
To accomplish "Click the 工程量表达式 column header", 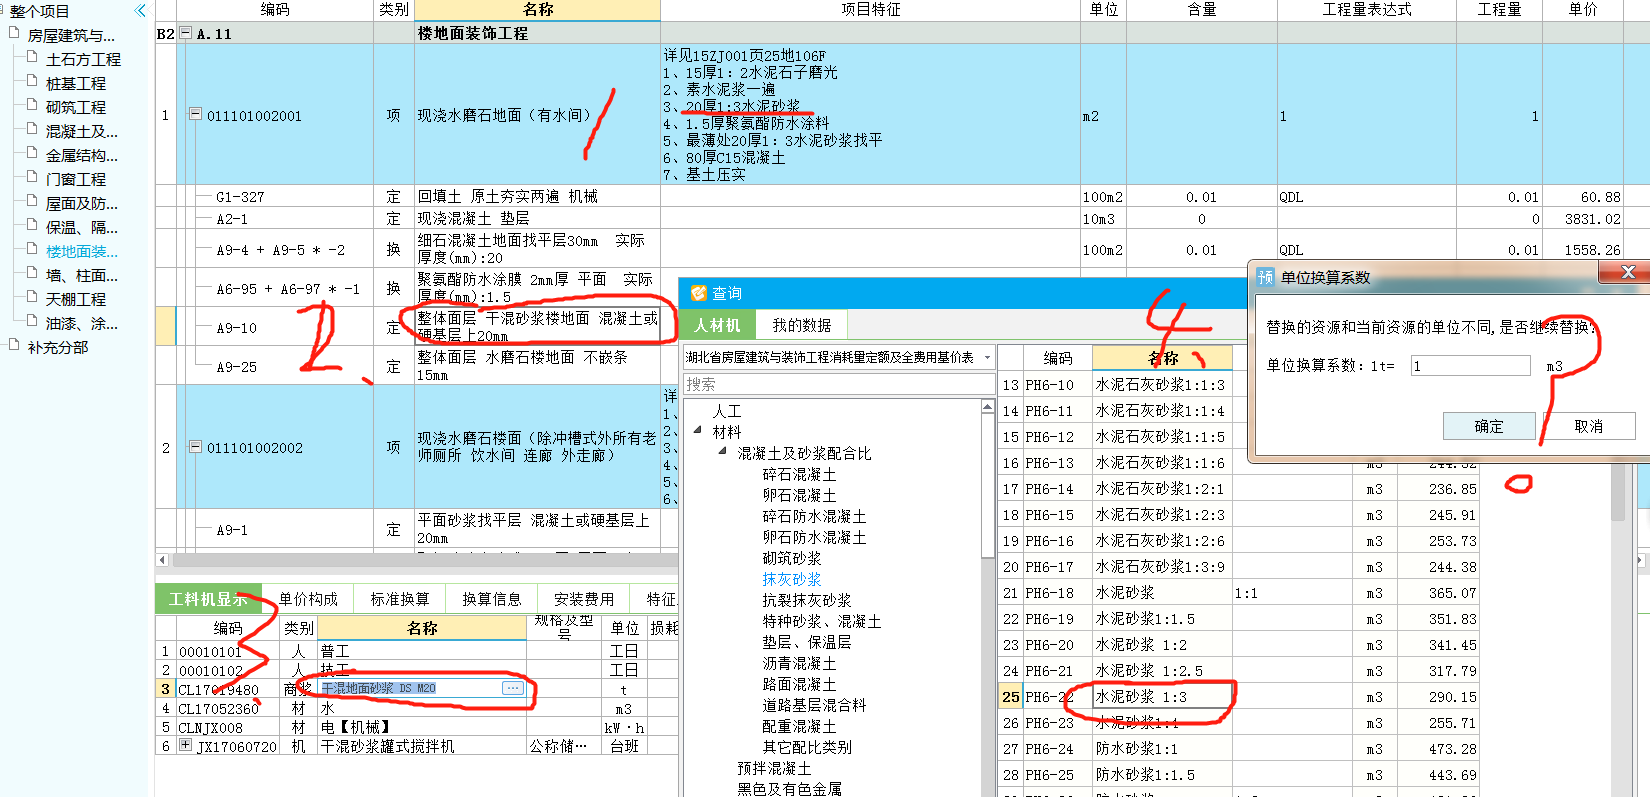I will click(x=1366, y=10).
